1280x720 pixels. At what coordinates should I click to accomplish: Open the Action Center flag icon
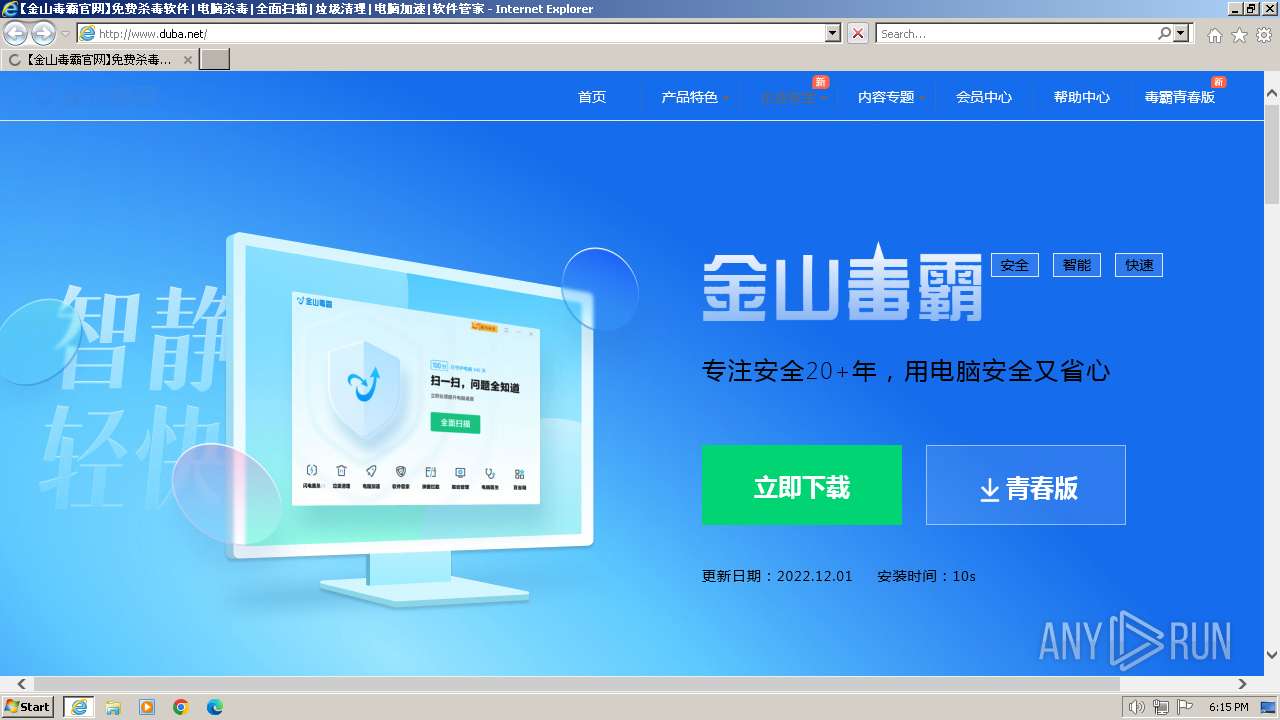coord(1185,707)
